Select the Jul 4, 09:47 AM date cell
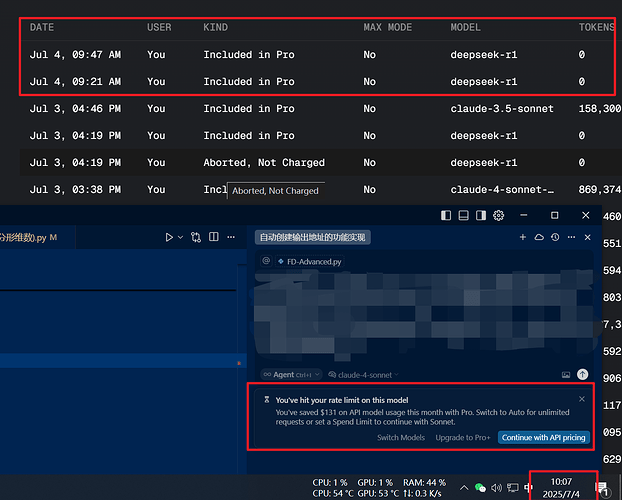This screenshot has height=500, width=622. point(75,54)
